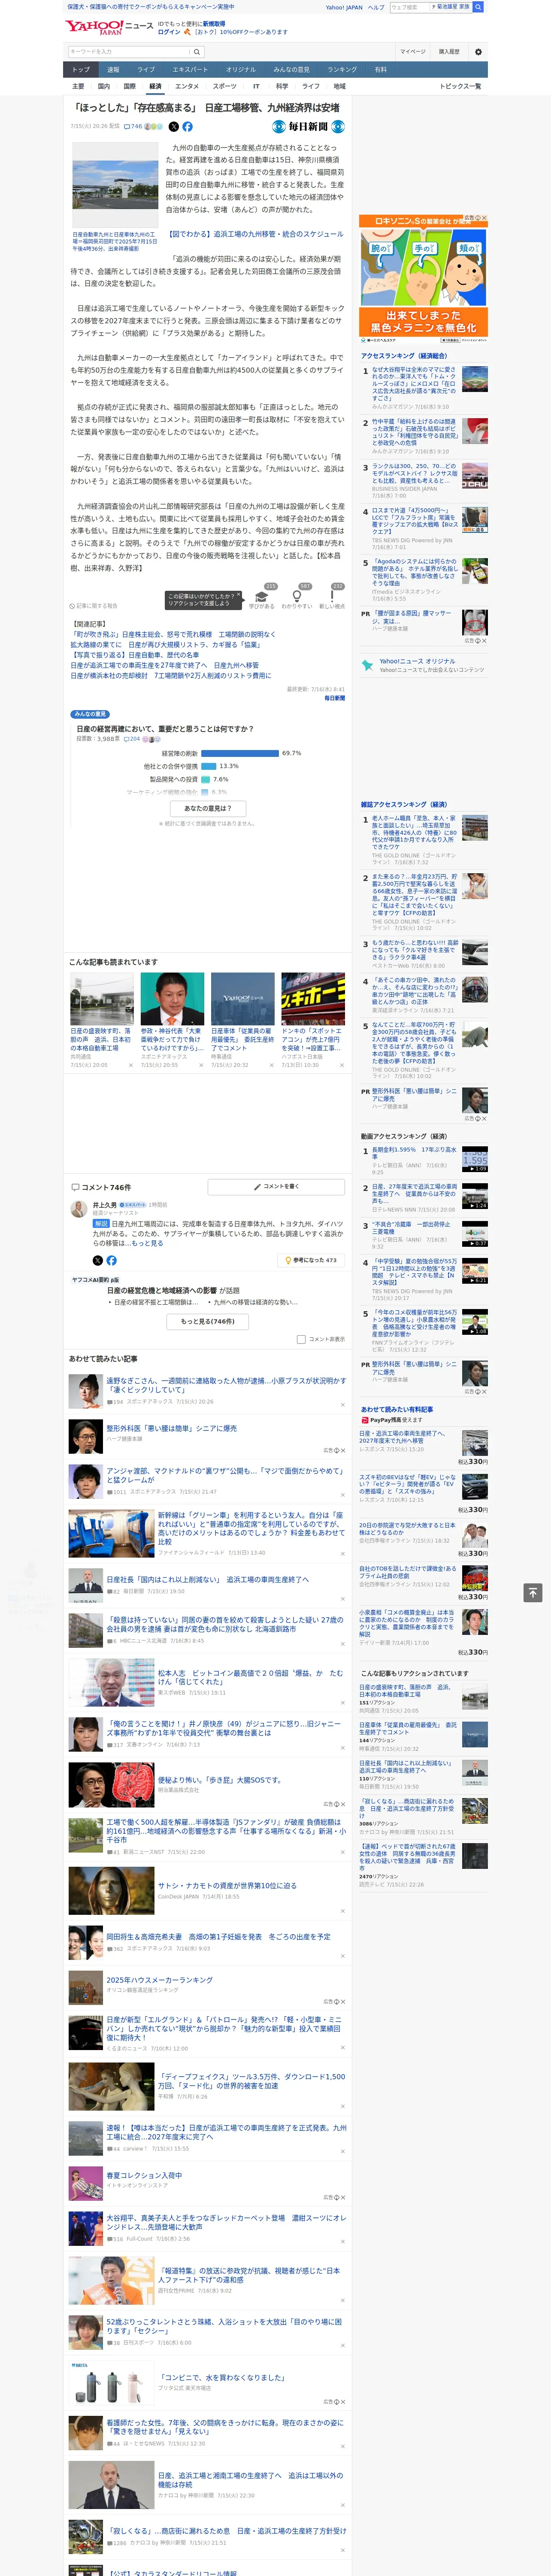551x2576 pixels.
Task: Select ライブ tab in main navigation
Action: (146, 70)
